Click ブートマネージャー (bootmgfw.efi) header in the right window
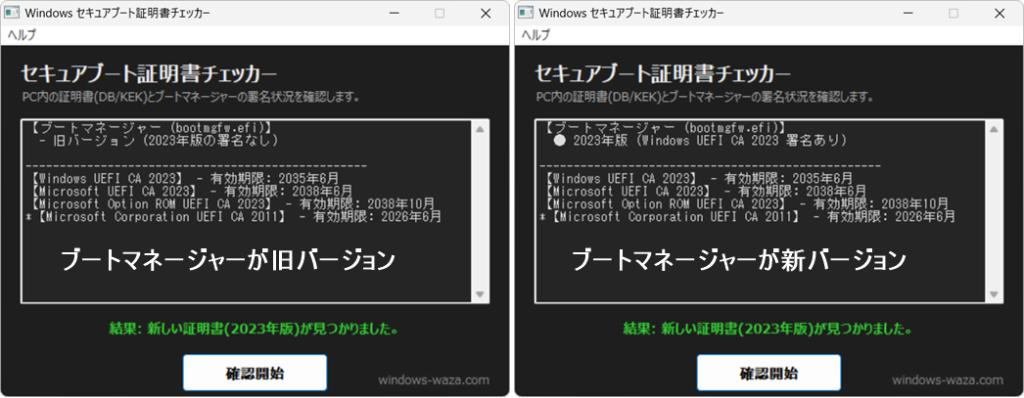Screen dimensions: 1024x398 [665, 127]
